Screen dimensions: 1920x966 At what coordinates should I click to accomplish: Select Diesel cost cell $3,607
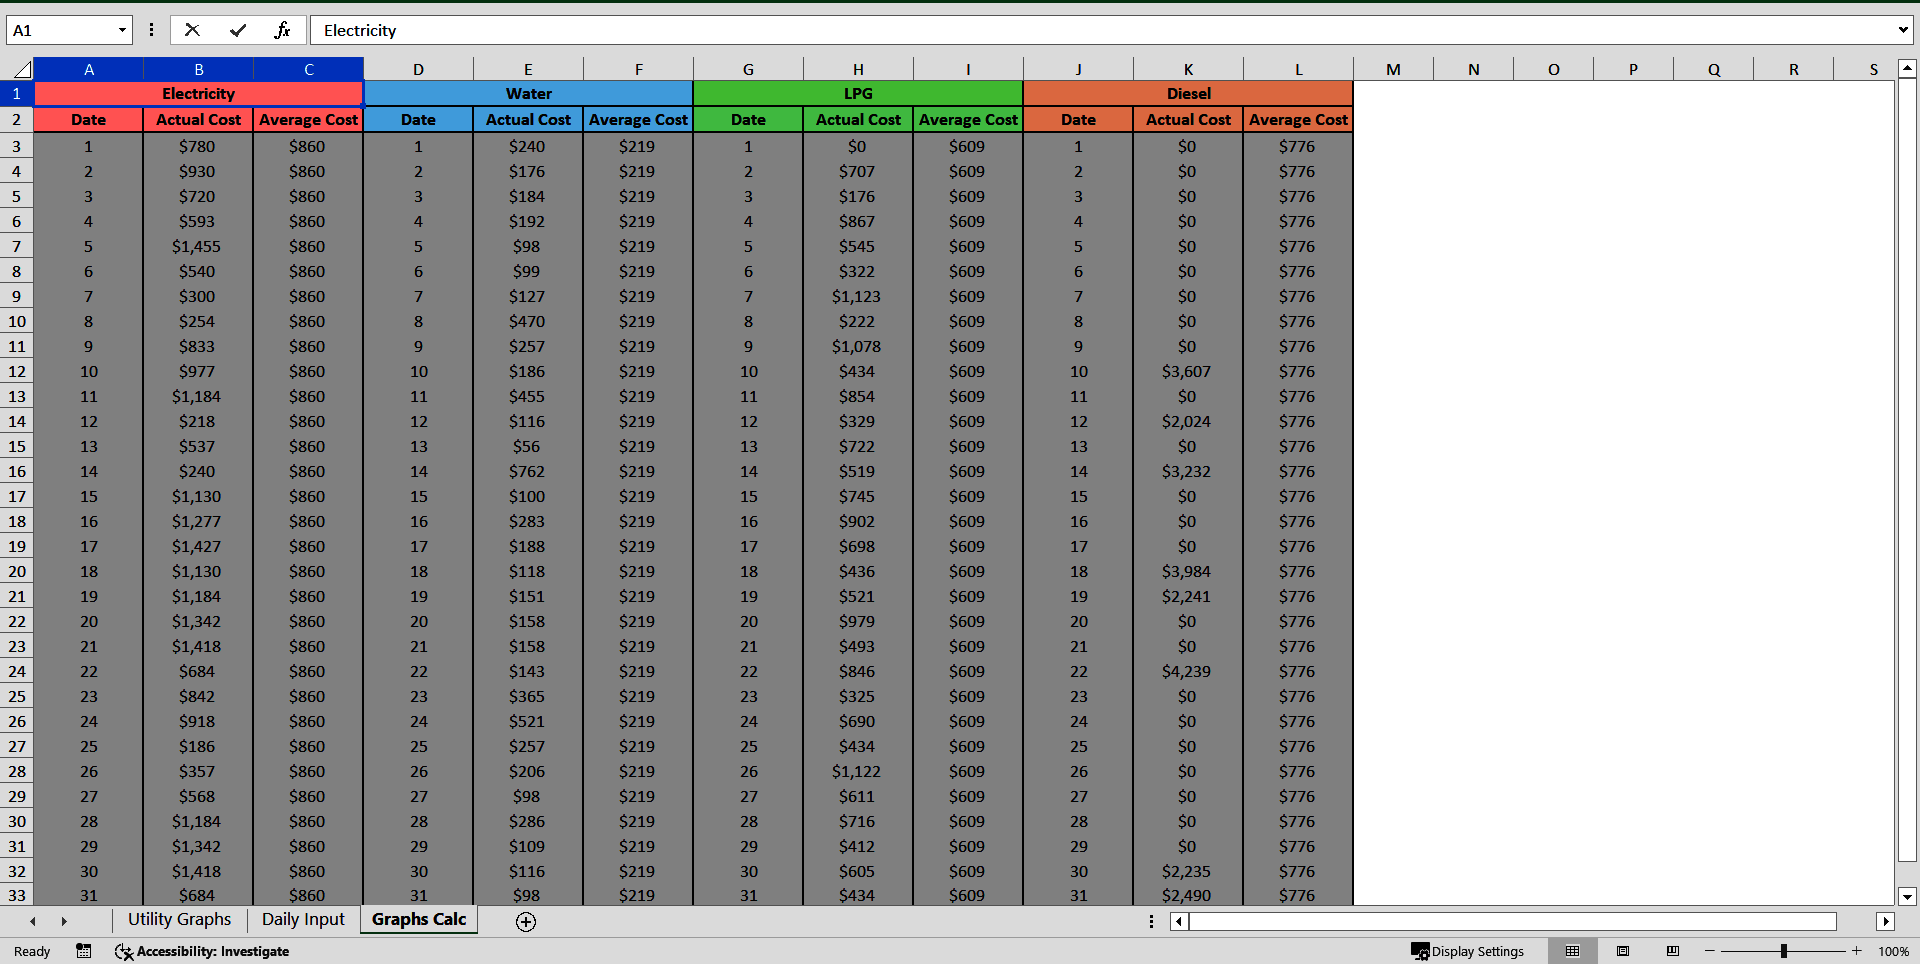coord(1188,371)
